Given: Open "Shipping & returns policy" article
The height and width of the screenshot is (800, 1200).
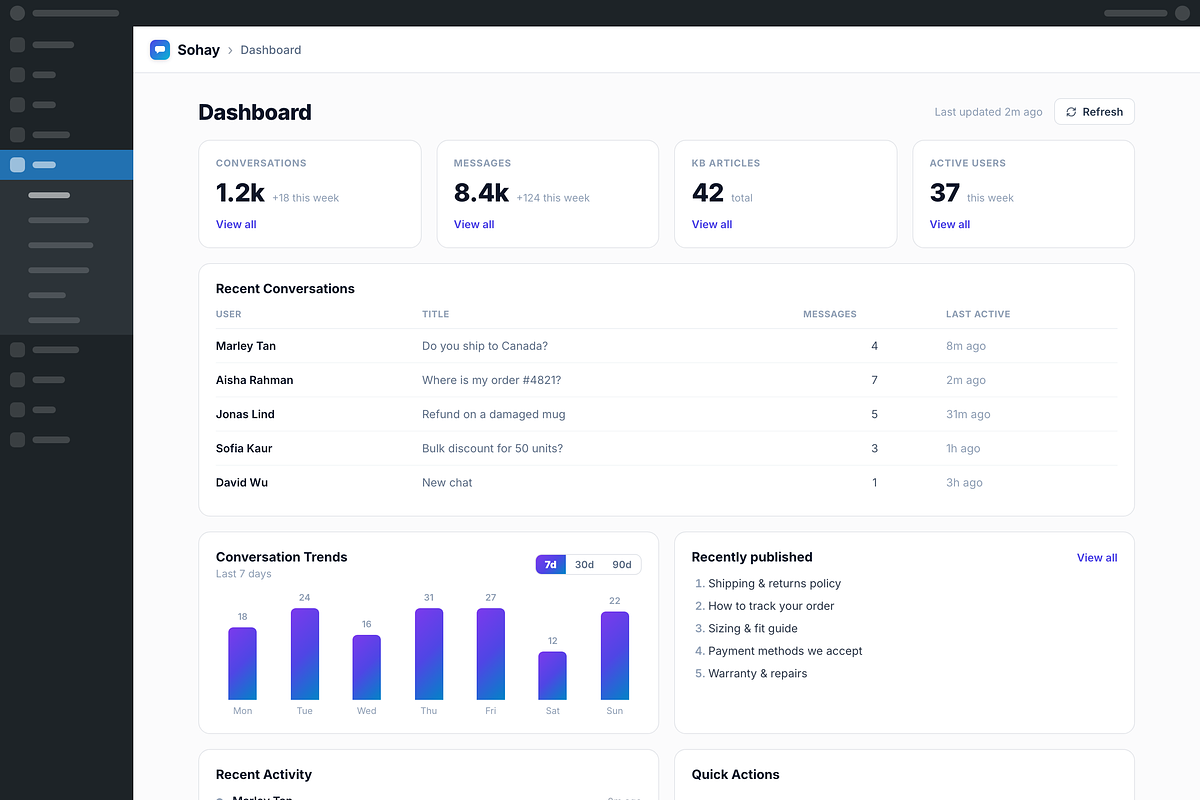Looking at the screenshot, I should (775, 583).
